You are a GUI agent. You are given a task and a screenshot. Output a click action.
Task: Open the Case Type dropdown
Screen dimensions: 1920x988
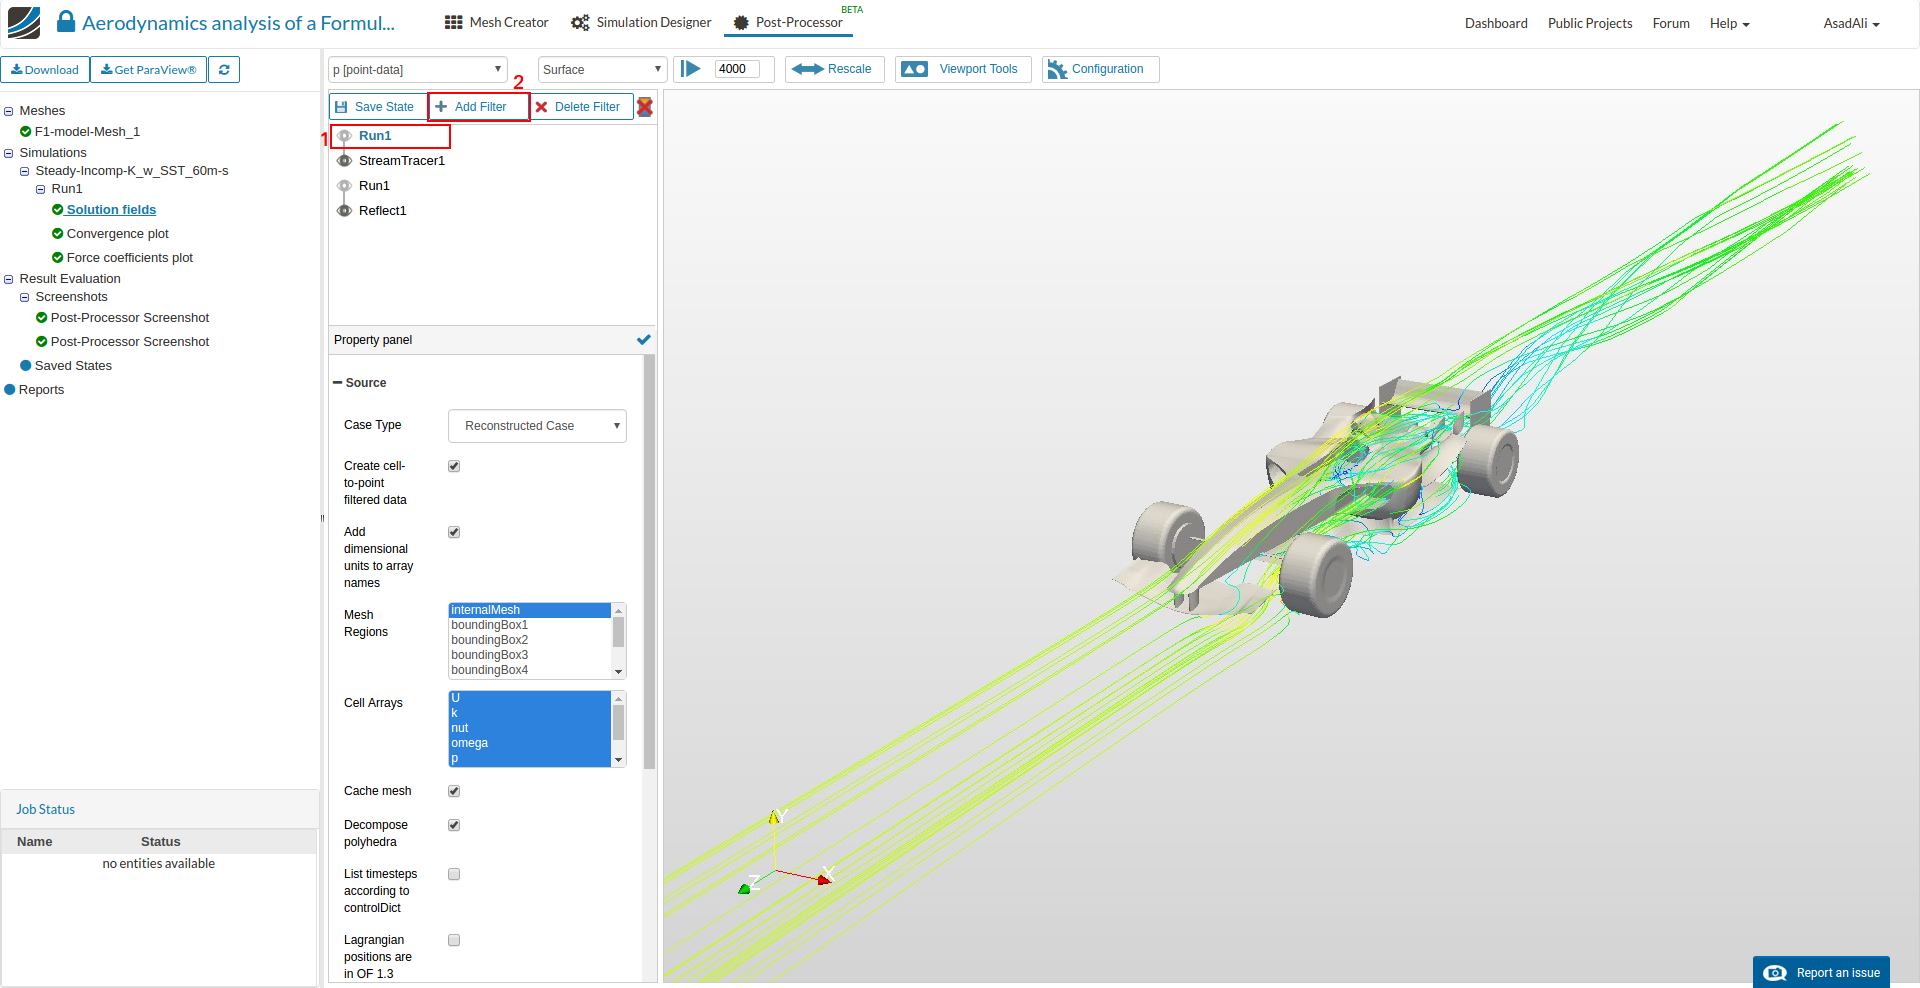[537, 426]
